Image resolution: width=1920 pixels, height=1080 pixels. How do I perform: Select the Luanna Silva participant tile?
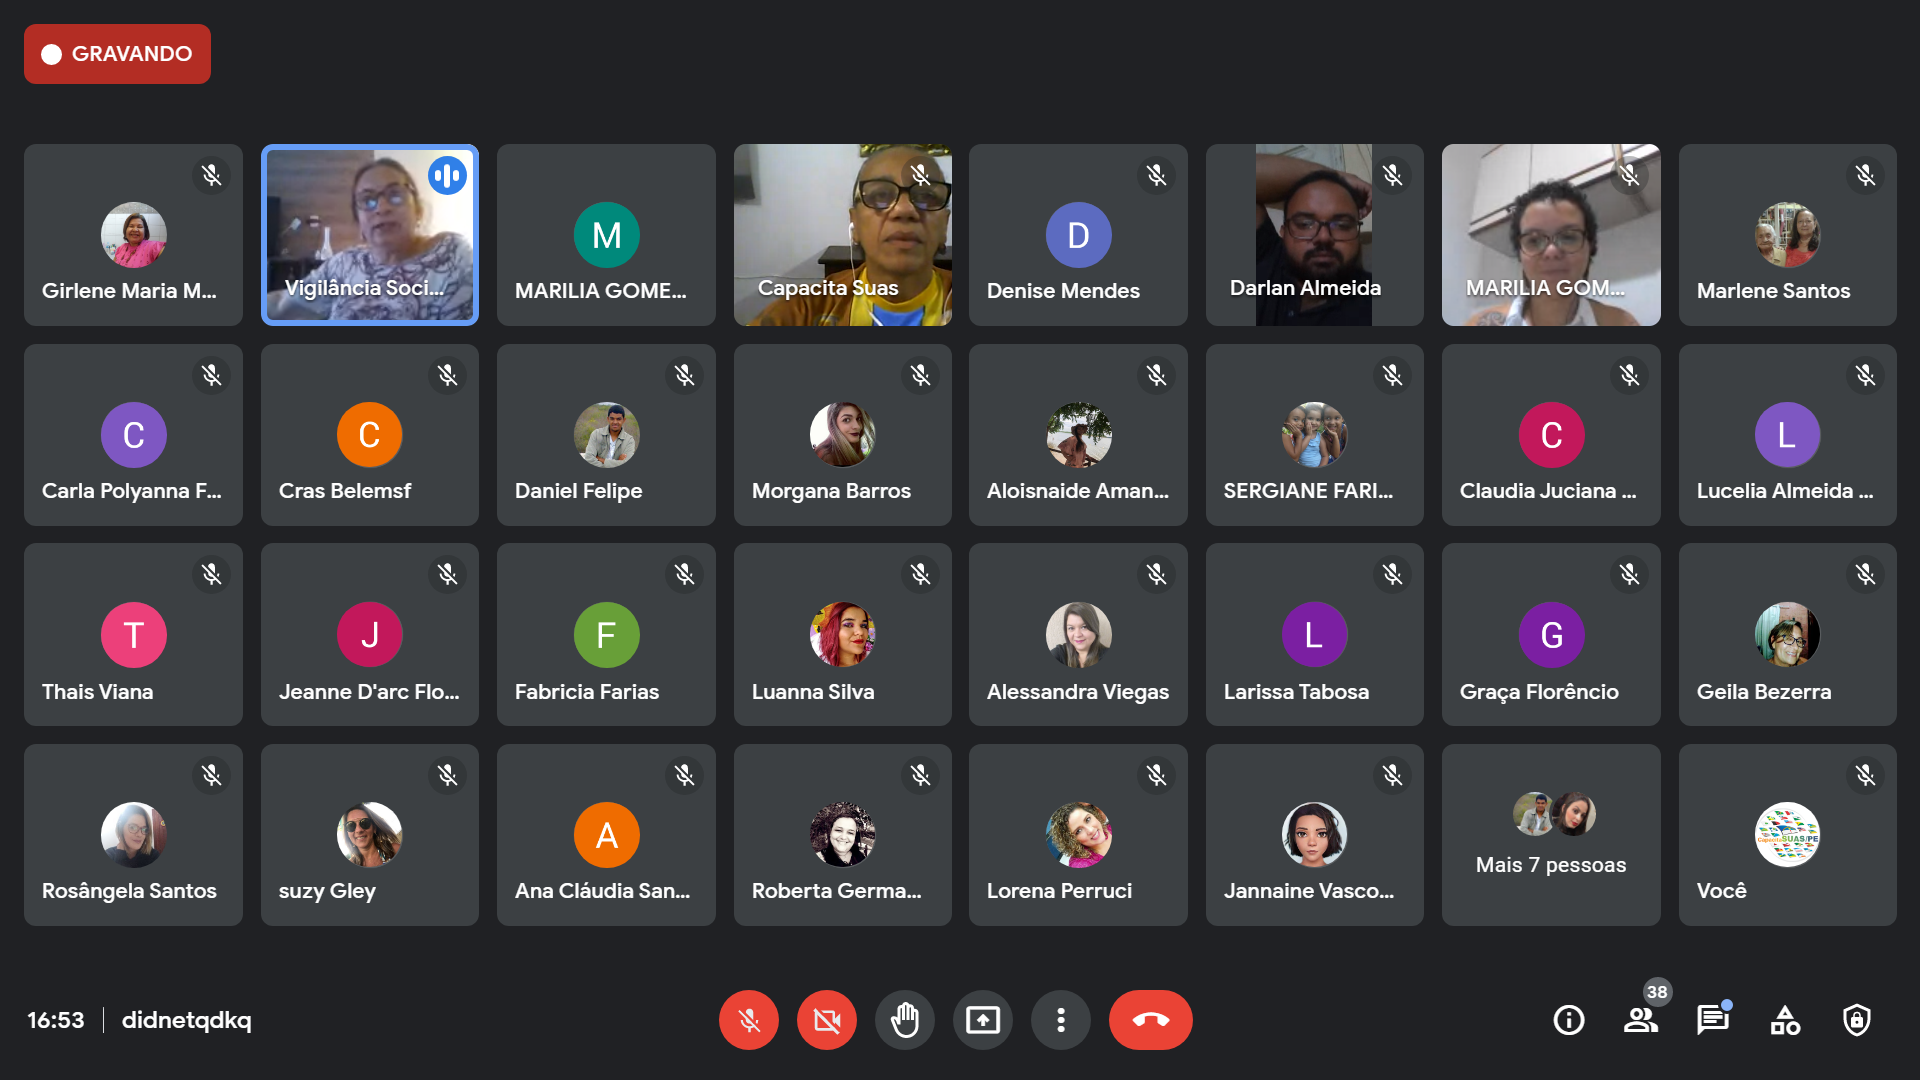(x=843, y=635)
